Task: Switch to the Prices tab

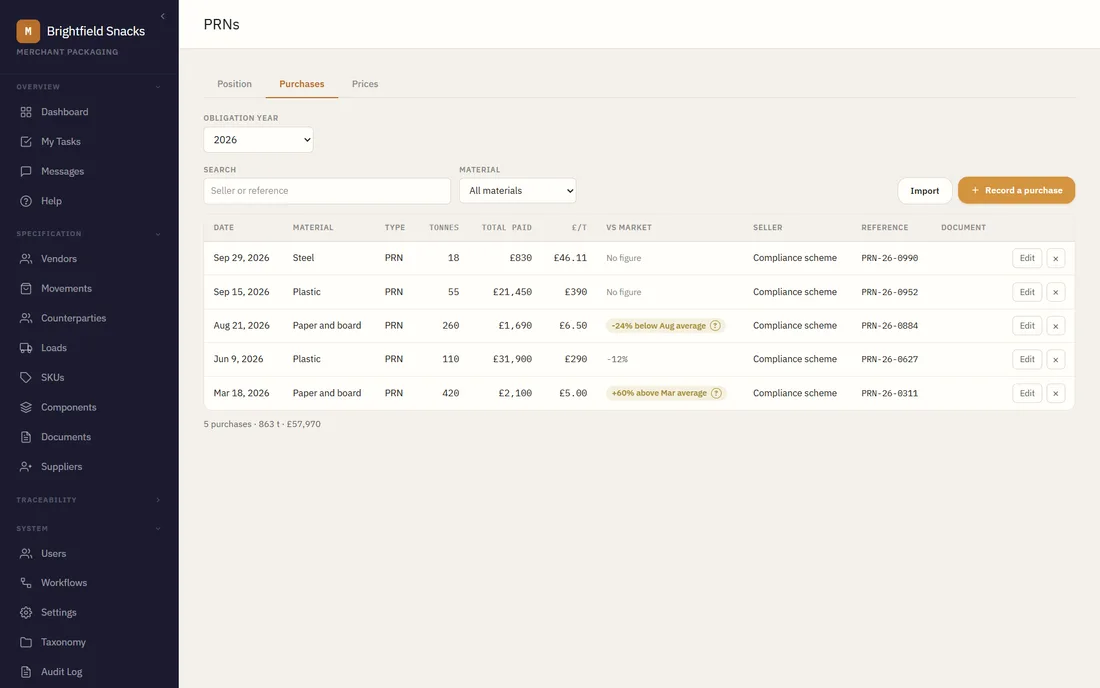Action: pyautogui.click(x=365, y=84)
